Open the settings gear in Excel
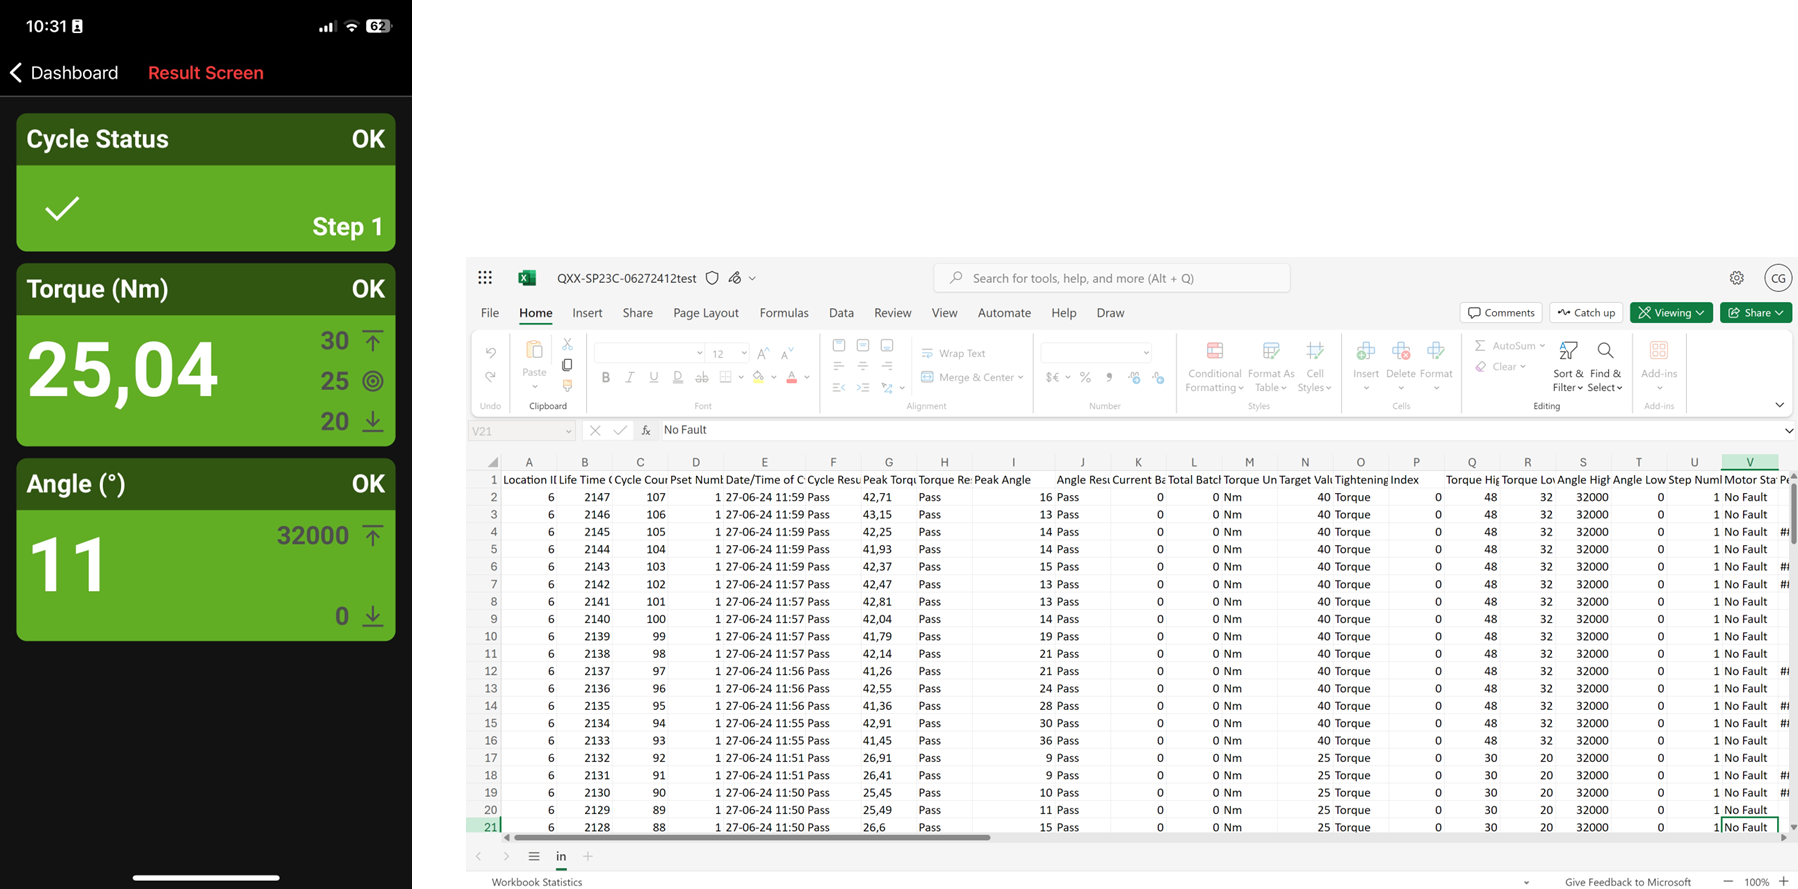1798x889 pixels. 1737,278
